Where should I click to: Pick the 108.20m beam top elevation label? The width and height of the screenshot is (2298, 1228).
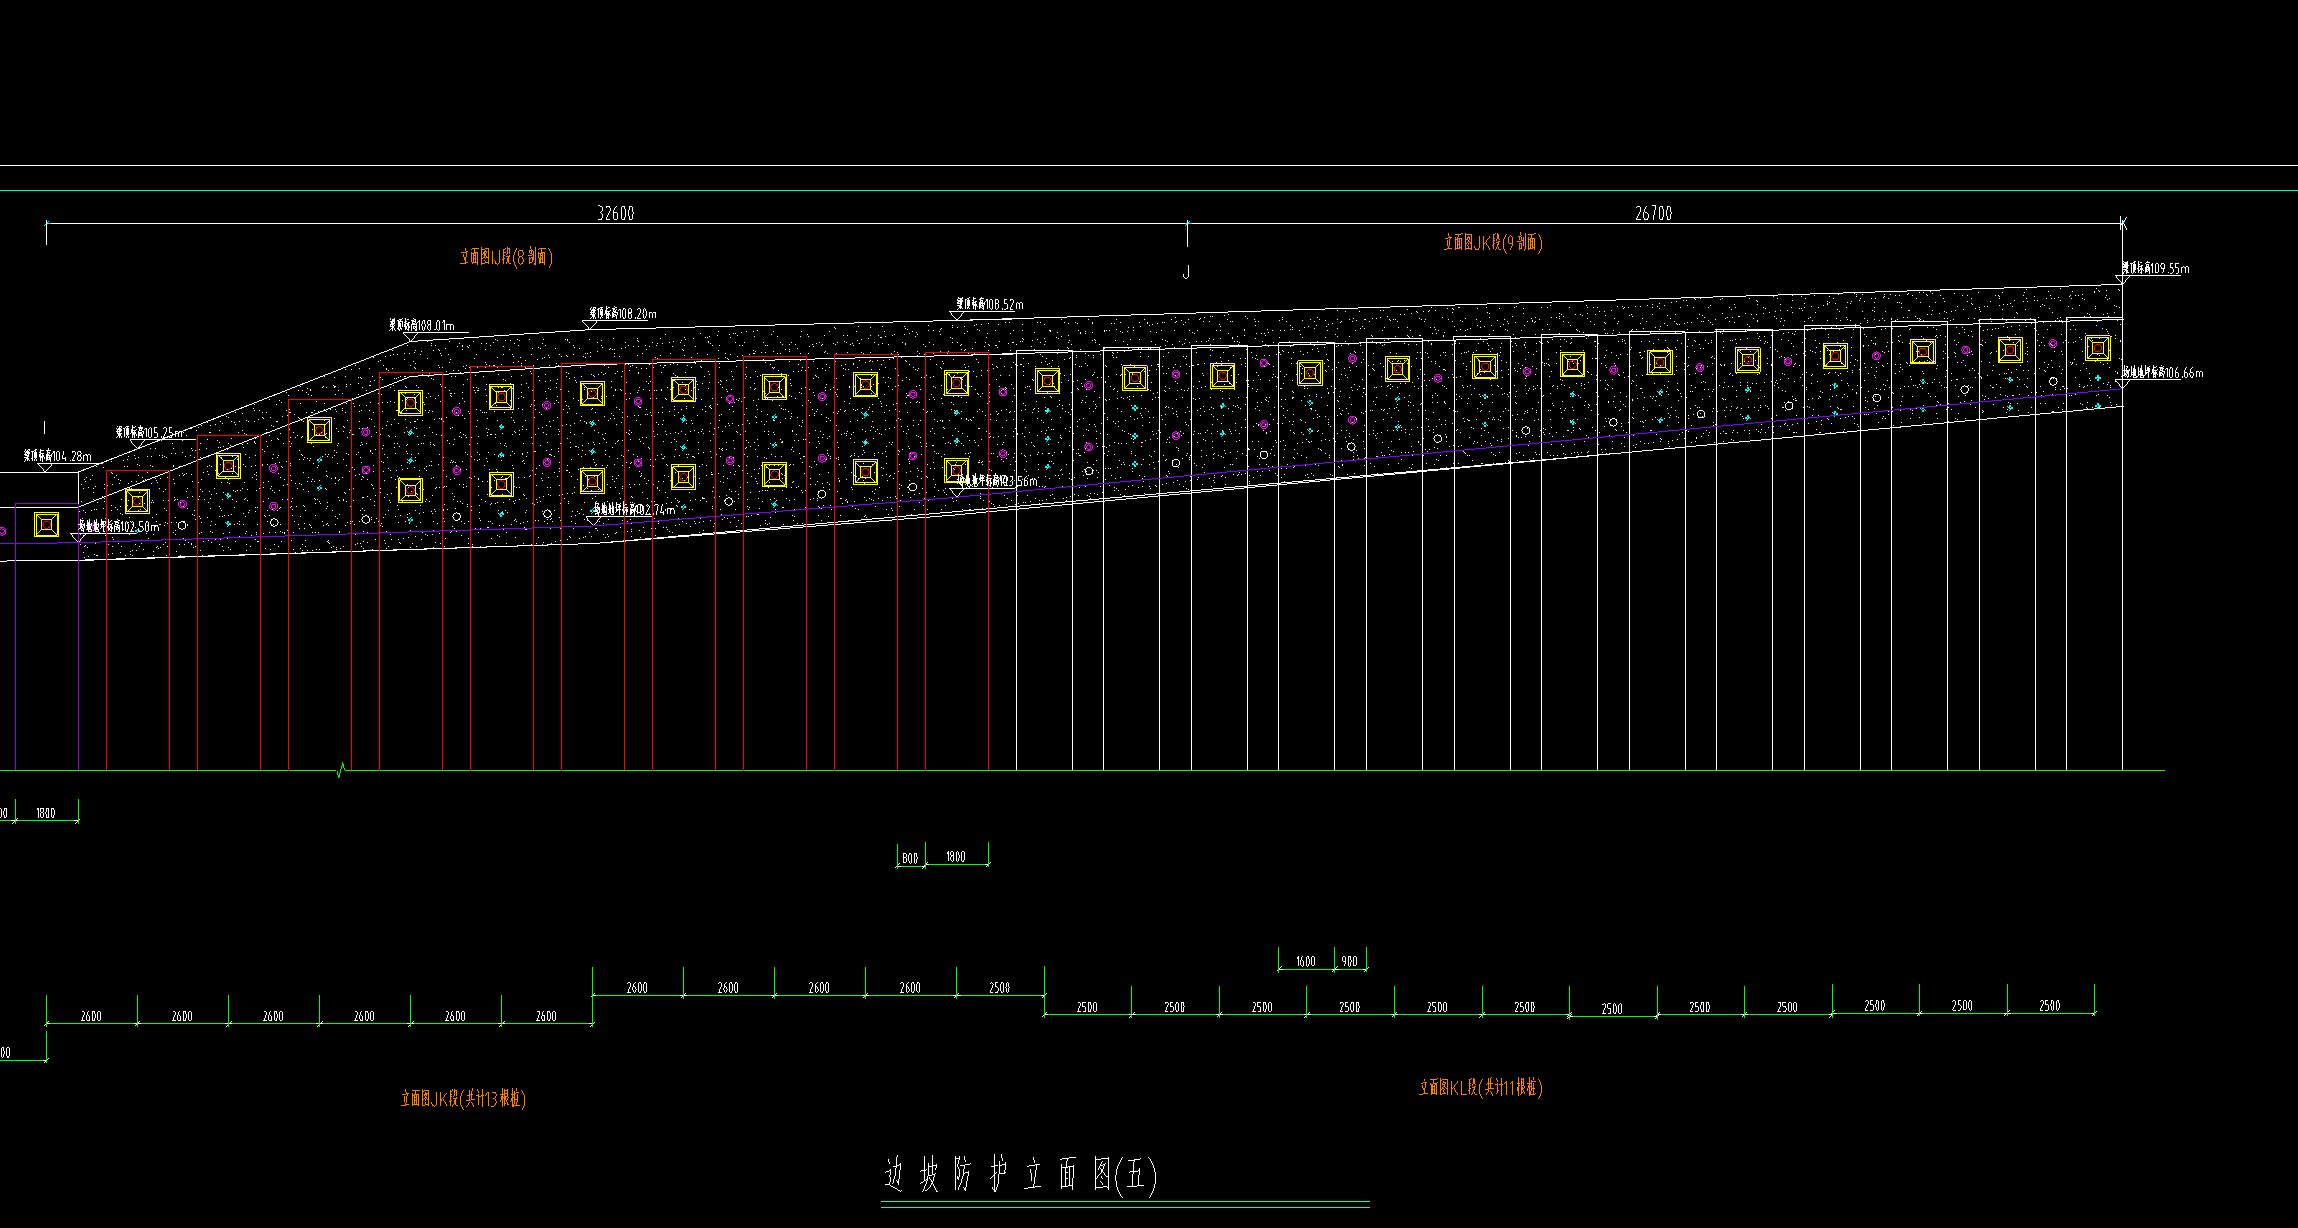coord(623,313)
